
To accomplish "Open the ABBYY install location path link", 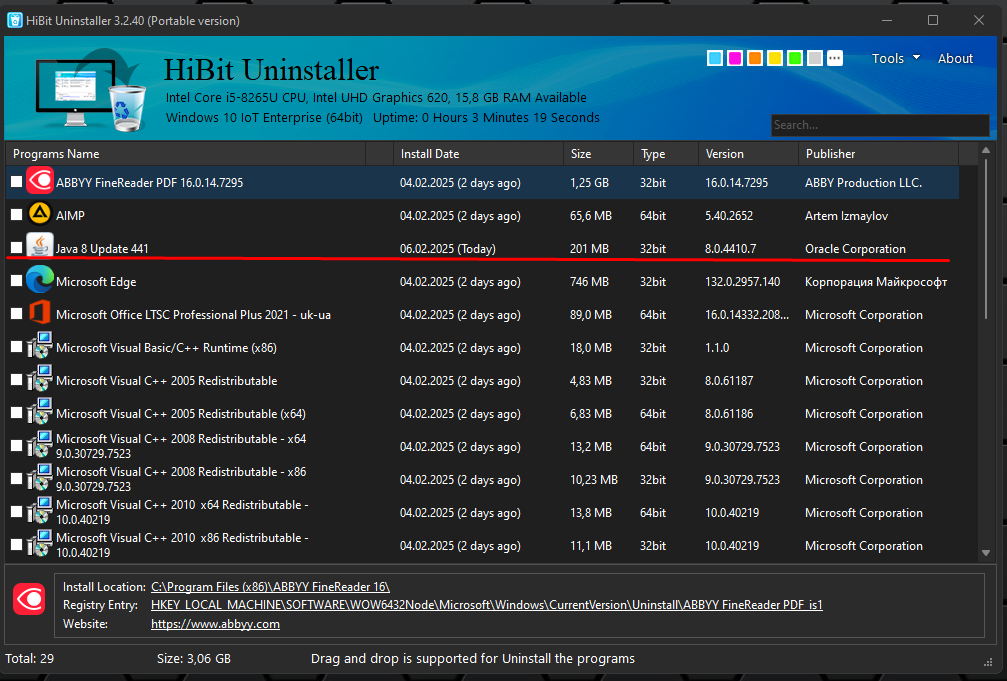I will pyautogui.click(x=270, y=586).
